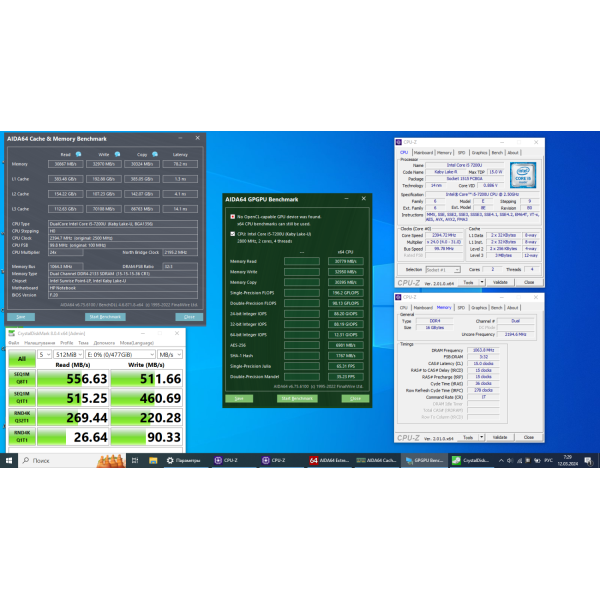
Task: Open Task View from the taskbar
Action: [135, 460]
